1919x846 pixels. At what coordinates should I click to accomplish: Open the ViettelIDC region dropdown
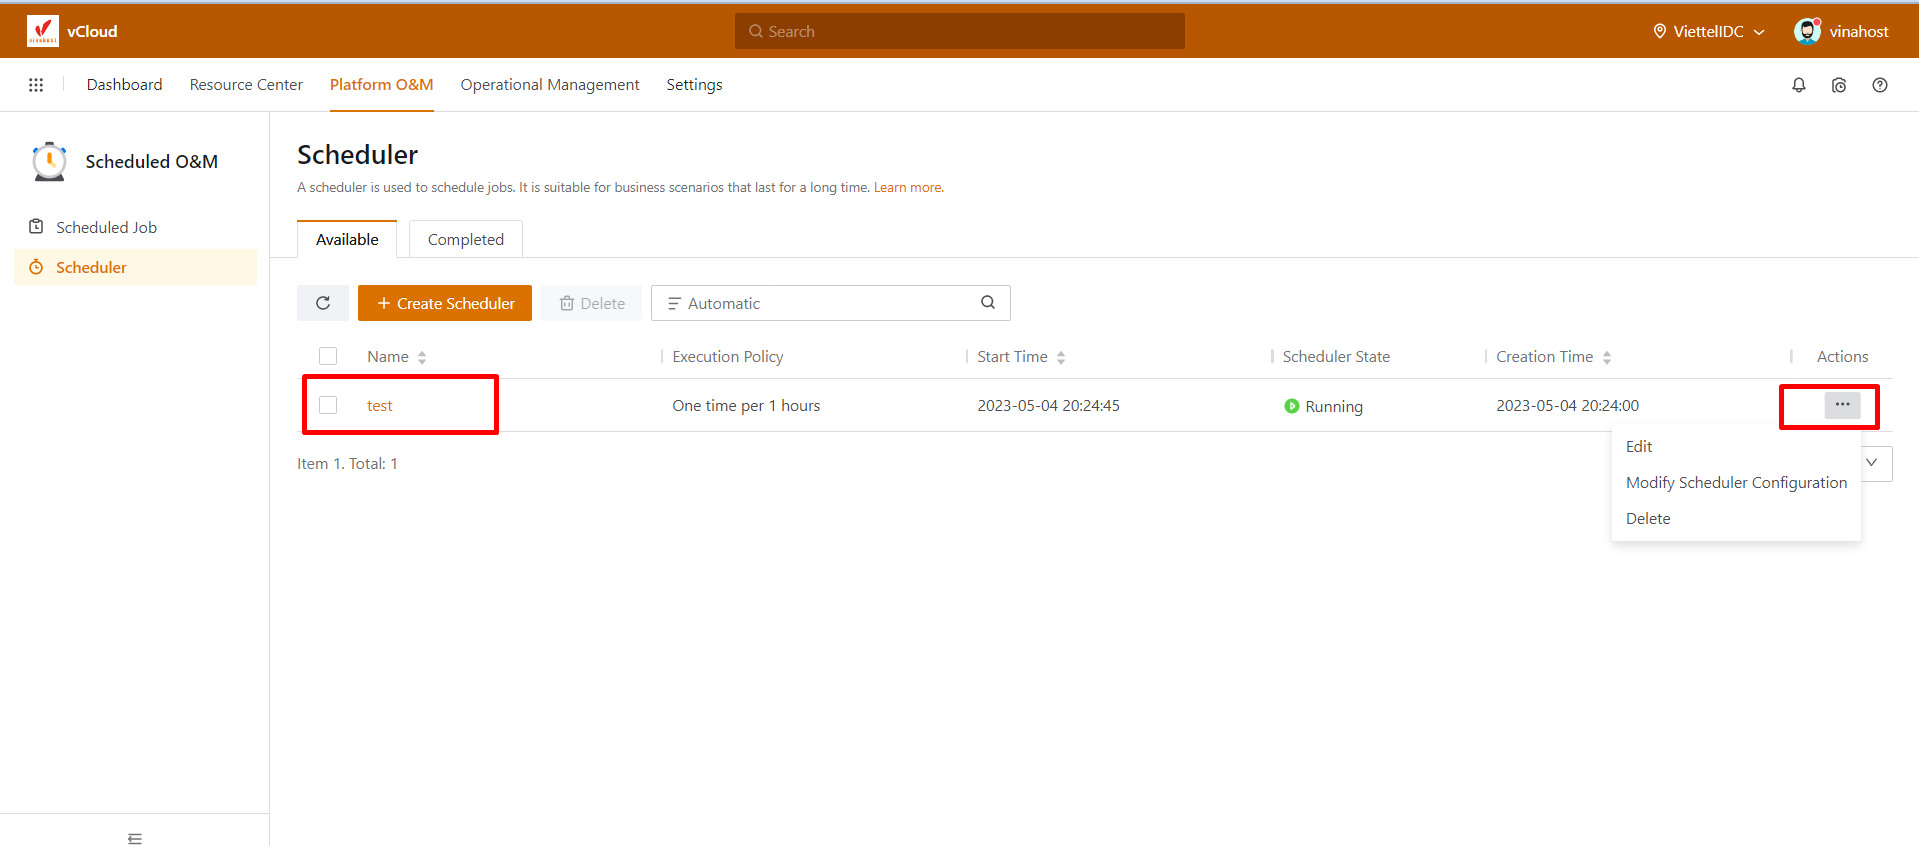pos(1708,31)
